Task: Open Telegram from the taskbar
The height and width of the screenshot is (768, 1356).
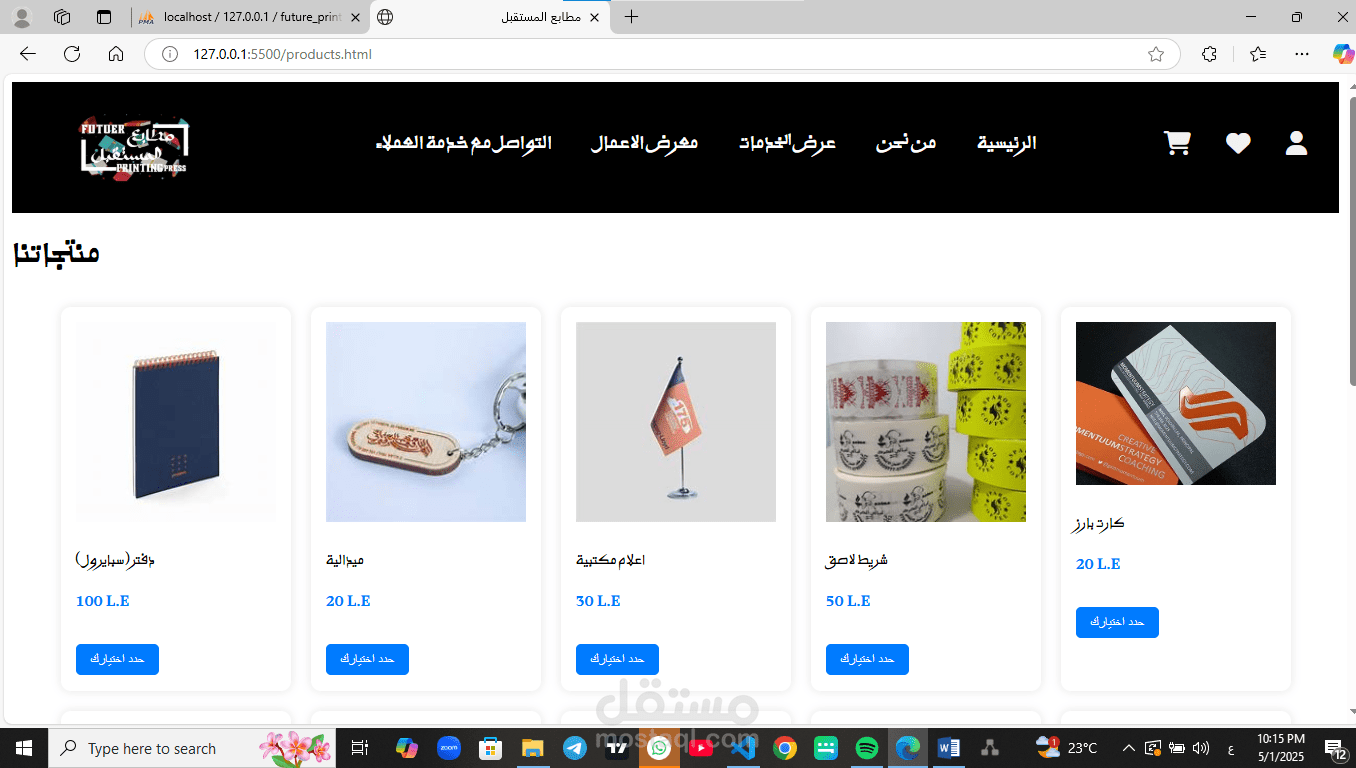Action: (x=575, y=748)
